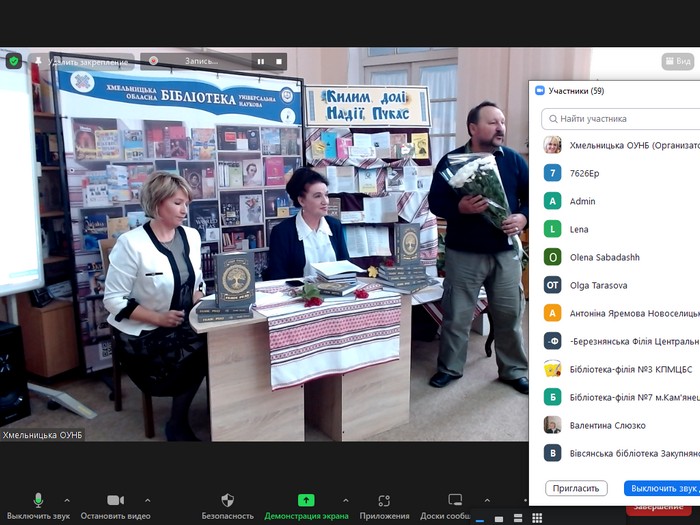Viewport: 700px width, 525px height.
Task: Expand whiteboard options arrow
Action: pyautogui.click(x=487, y=500)
